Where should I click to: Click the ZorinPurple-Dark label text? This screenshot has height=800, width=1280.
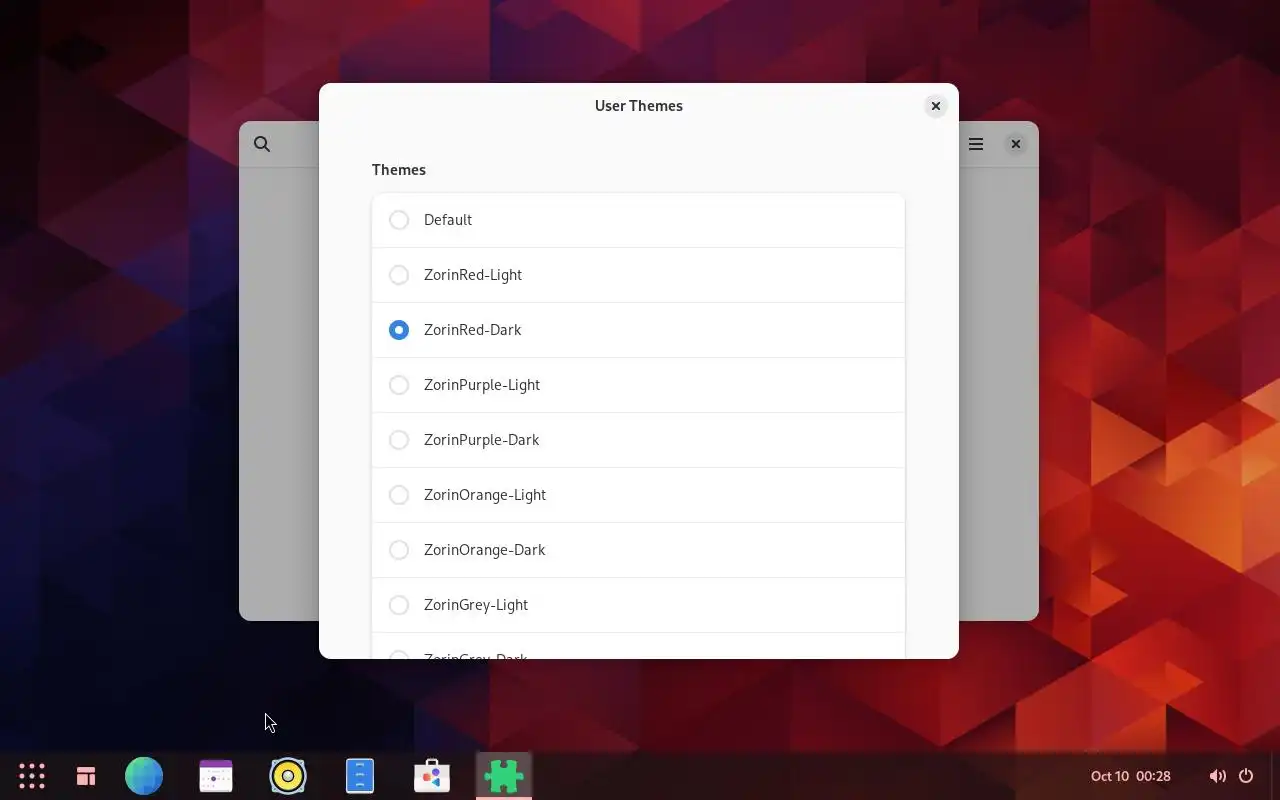coord(481,440)
